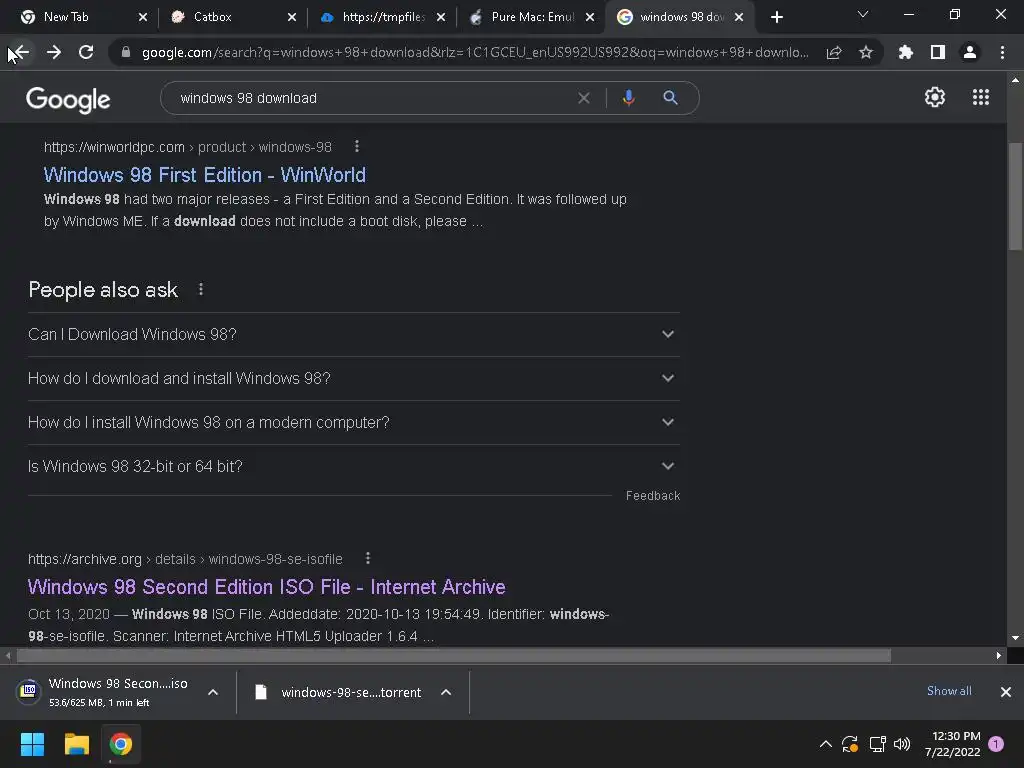Click the archive.org breadcrumb URL

coord(185,559)
